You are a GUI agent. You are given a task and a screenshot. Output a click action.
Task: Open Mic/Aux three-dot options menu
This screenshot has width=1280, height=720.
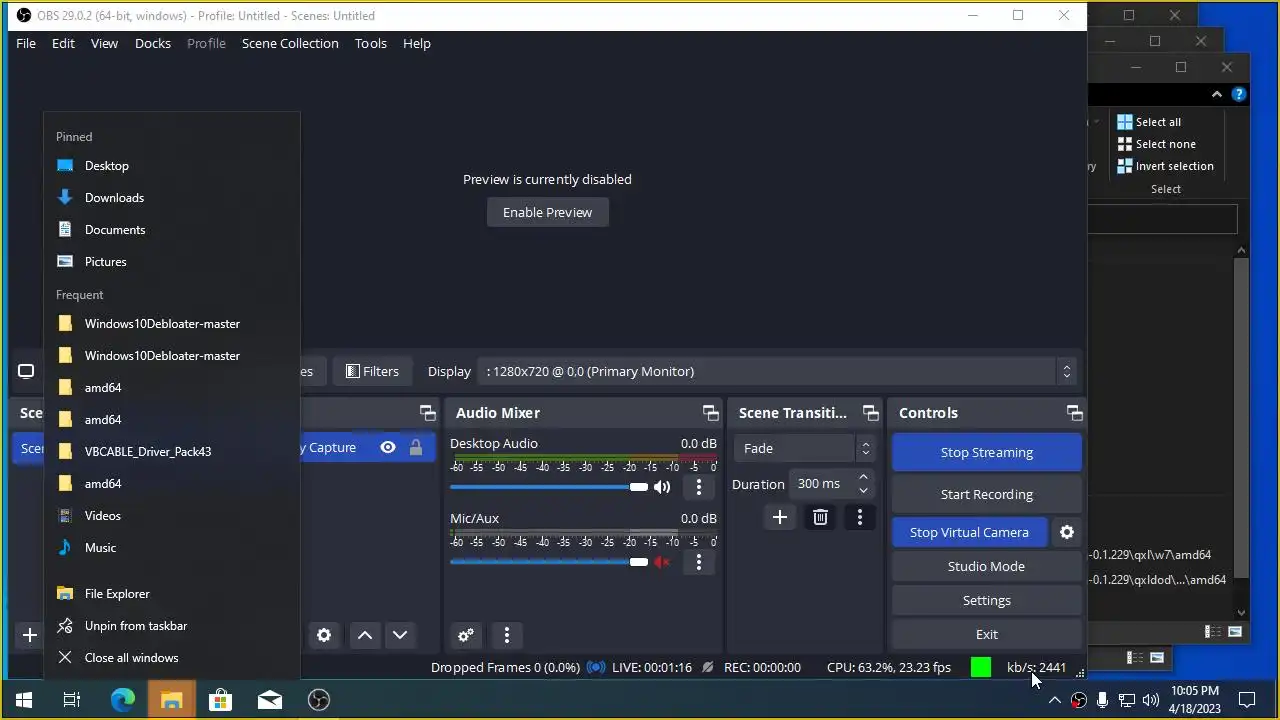699,562
